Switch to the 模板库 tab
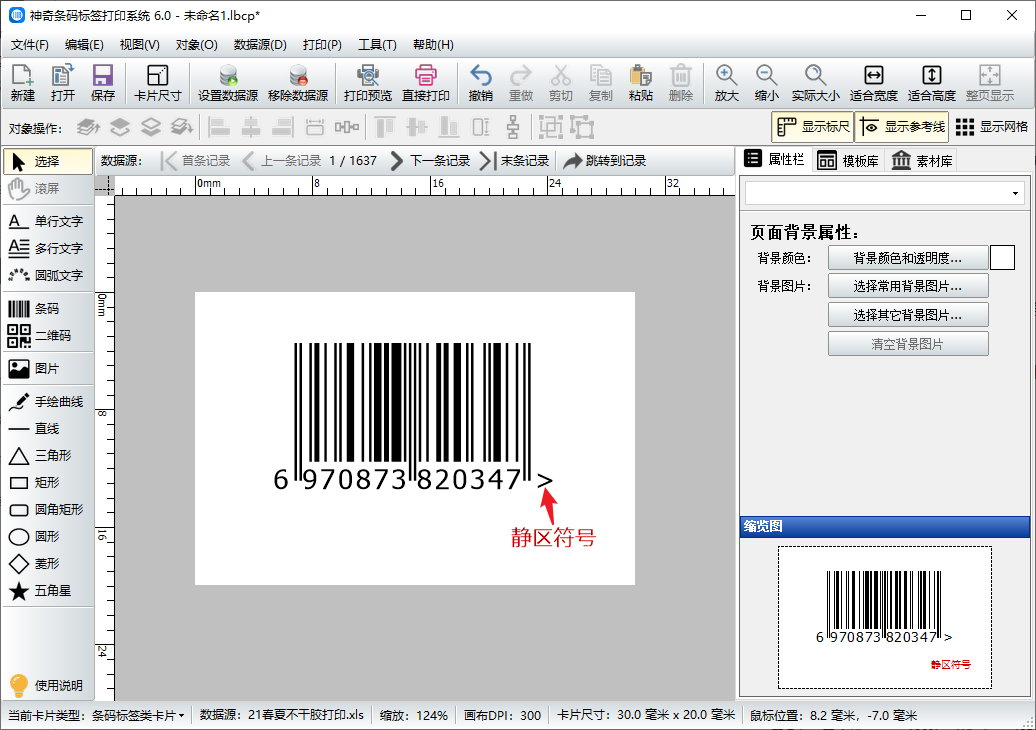1036x730 pixels. 849,160
